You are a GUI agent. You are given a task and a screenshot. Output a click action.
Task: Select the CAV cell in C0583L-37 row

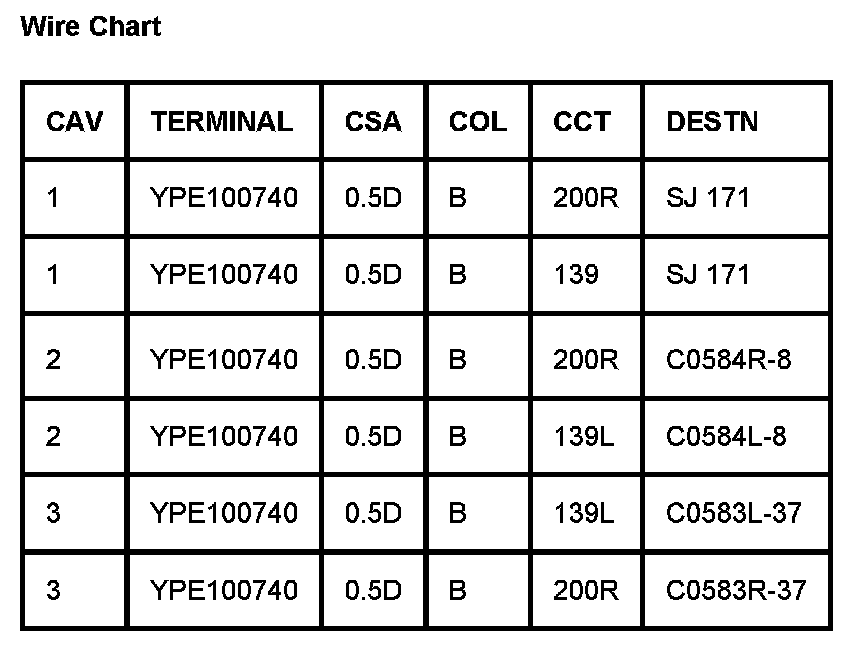coord(53,513)
